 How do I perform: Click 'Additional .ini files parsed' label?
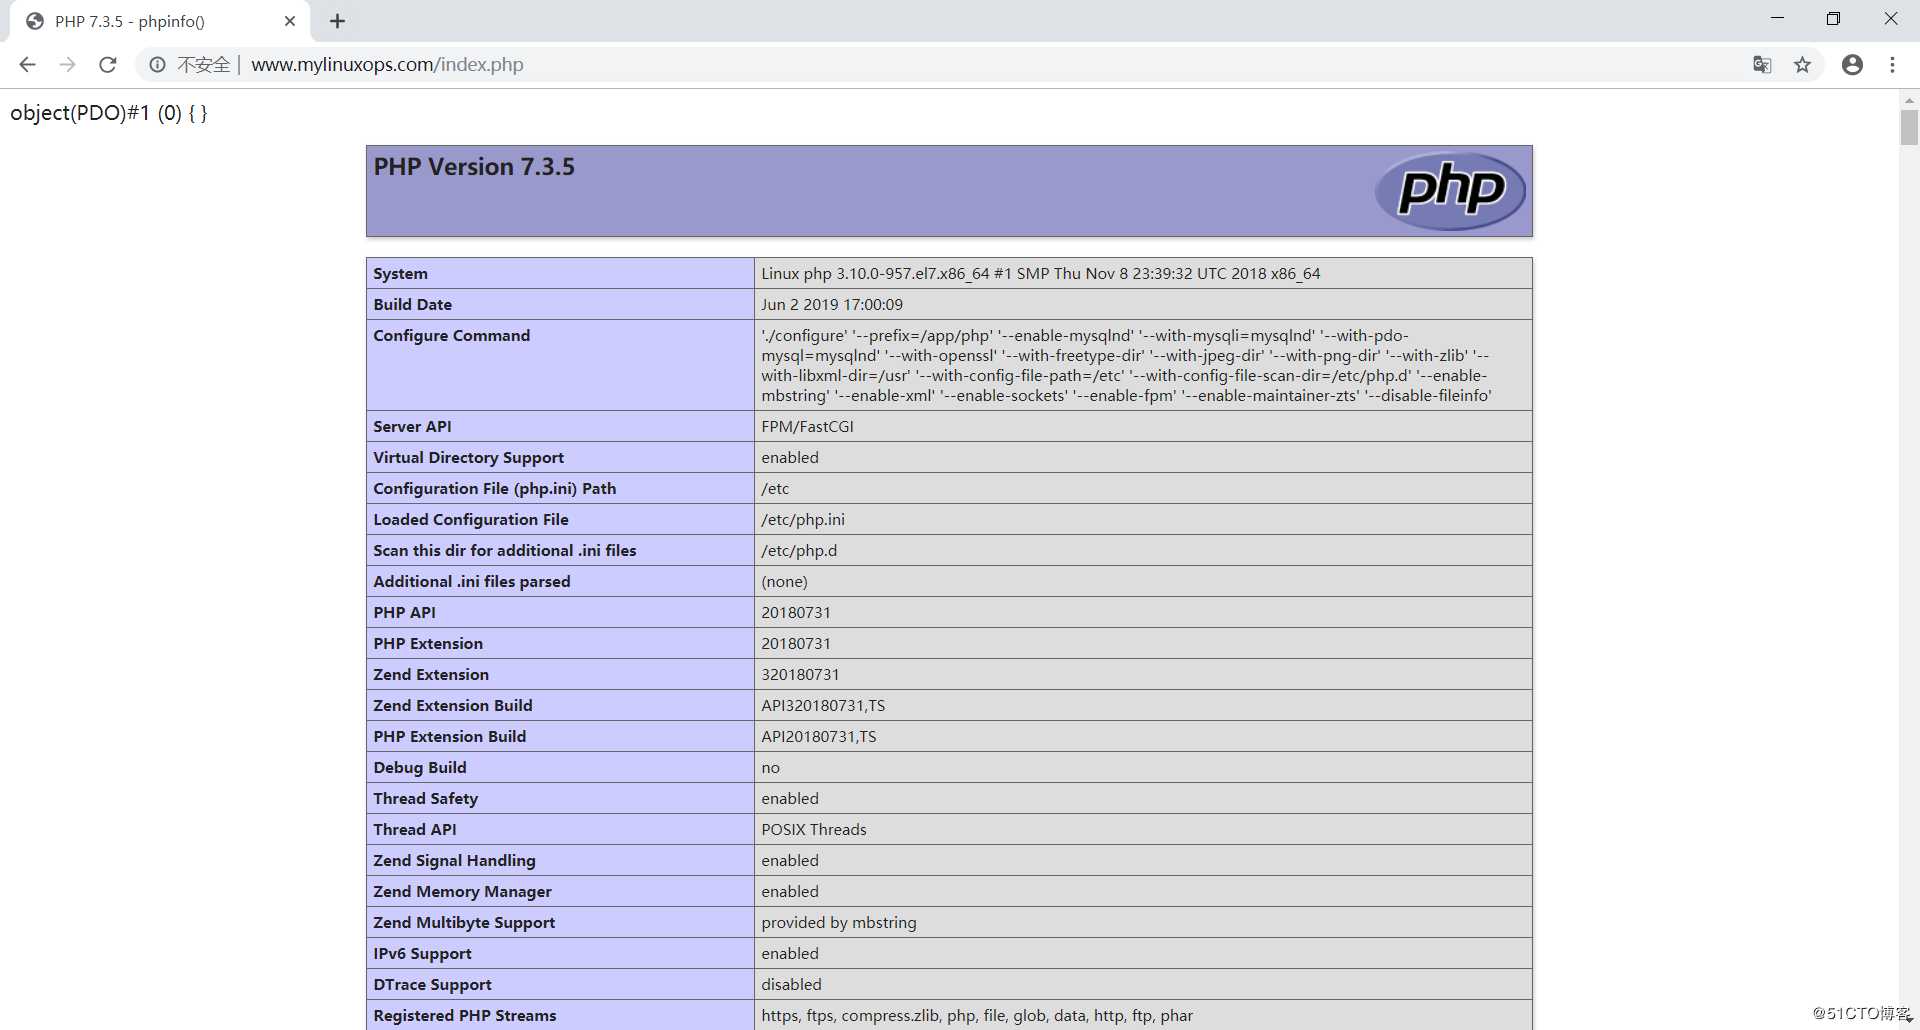[471, 582]
